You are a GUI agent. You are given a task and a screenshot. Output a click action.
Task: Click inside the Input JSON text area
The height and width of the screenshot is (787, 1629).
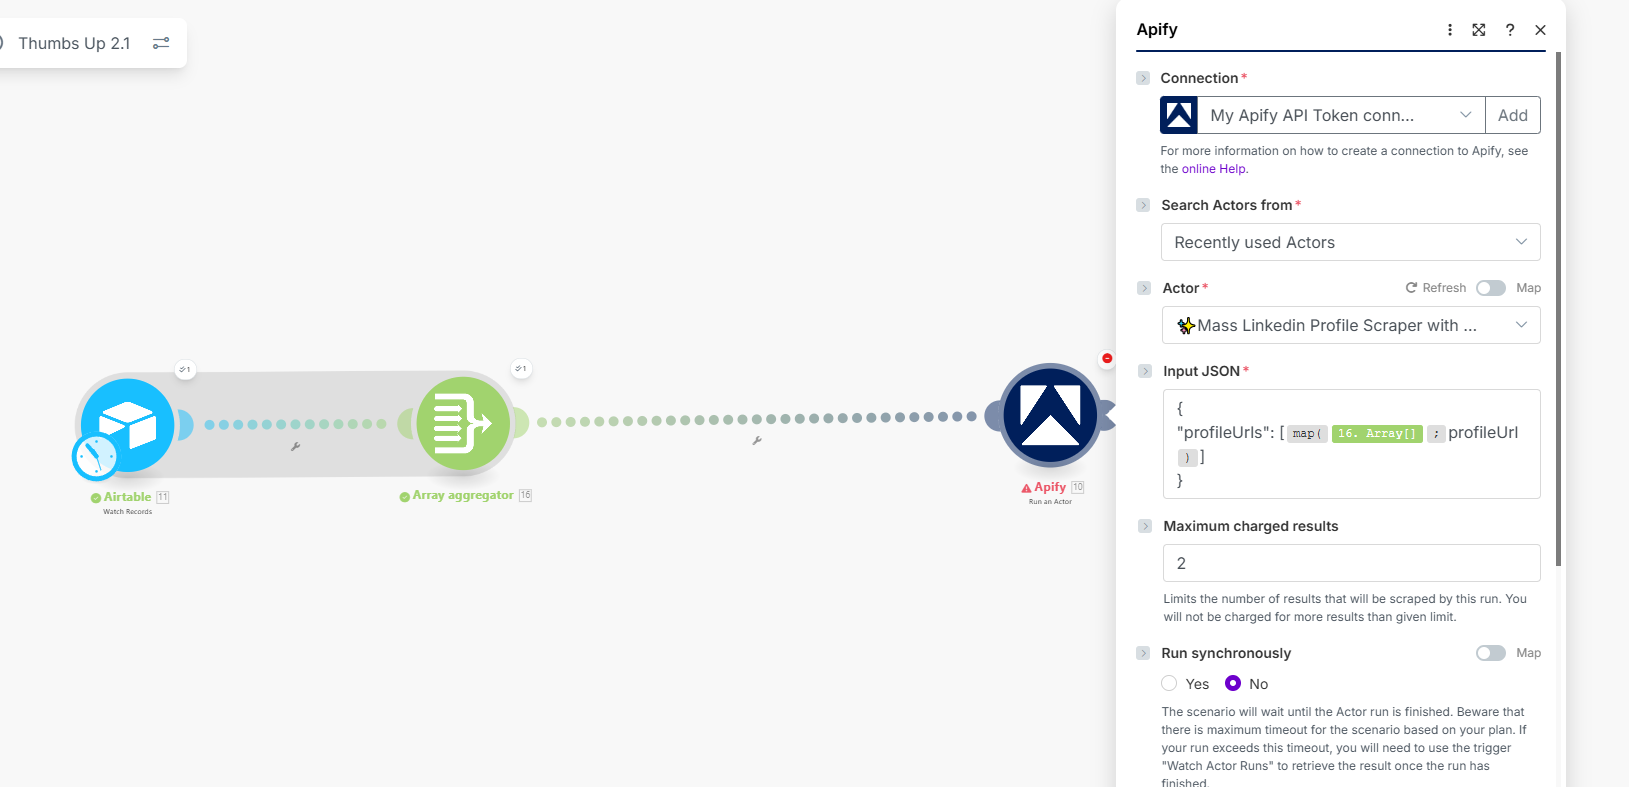[x=1351, y=444]
